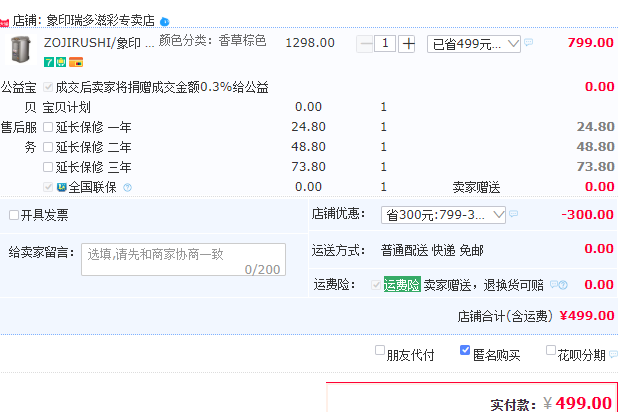Toggle the 运费险 checkbox
The image size is (627, 412).
(375, 285)
